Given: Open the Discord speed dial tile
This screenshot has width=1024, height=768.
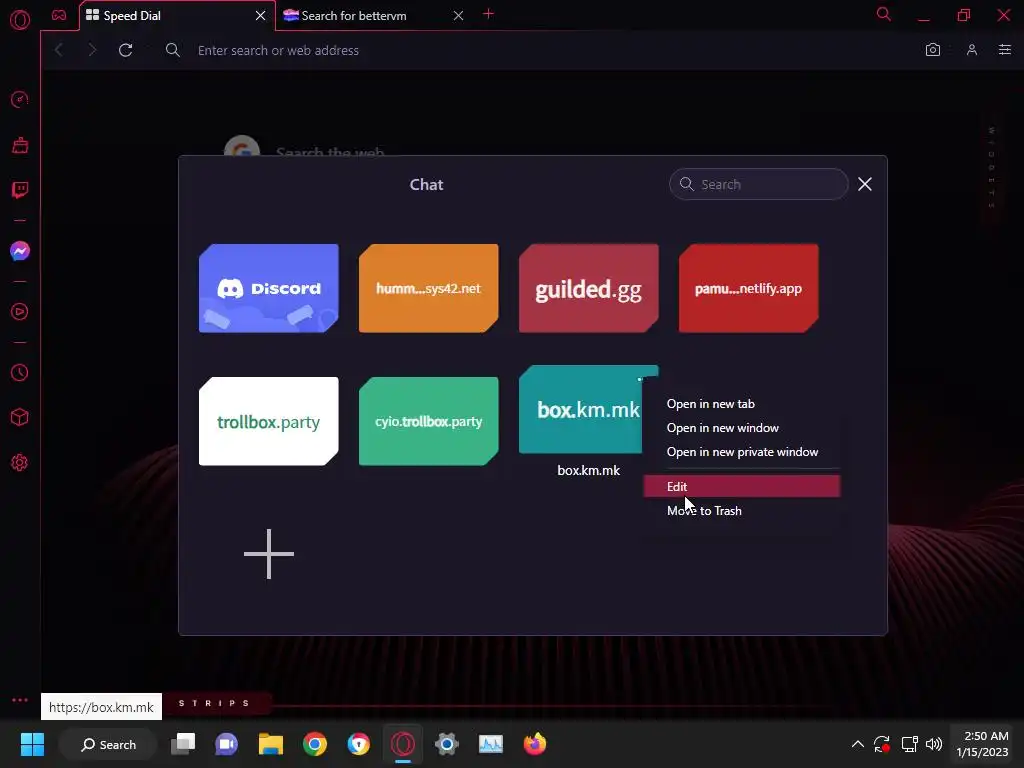Looking at the screenshot, I should [x=268, y=288].
